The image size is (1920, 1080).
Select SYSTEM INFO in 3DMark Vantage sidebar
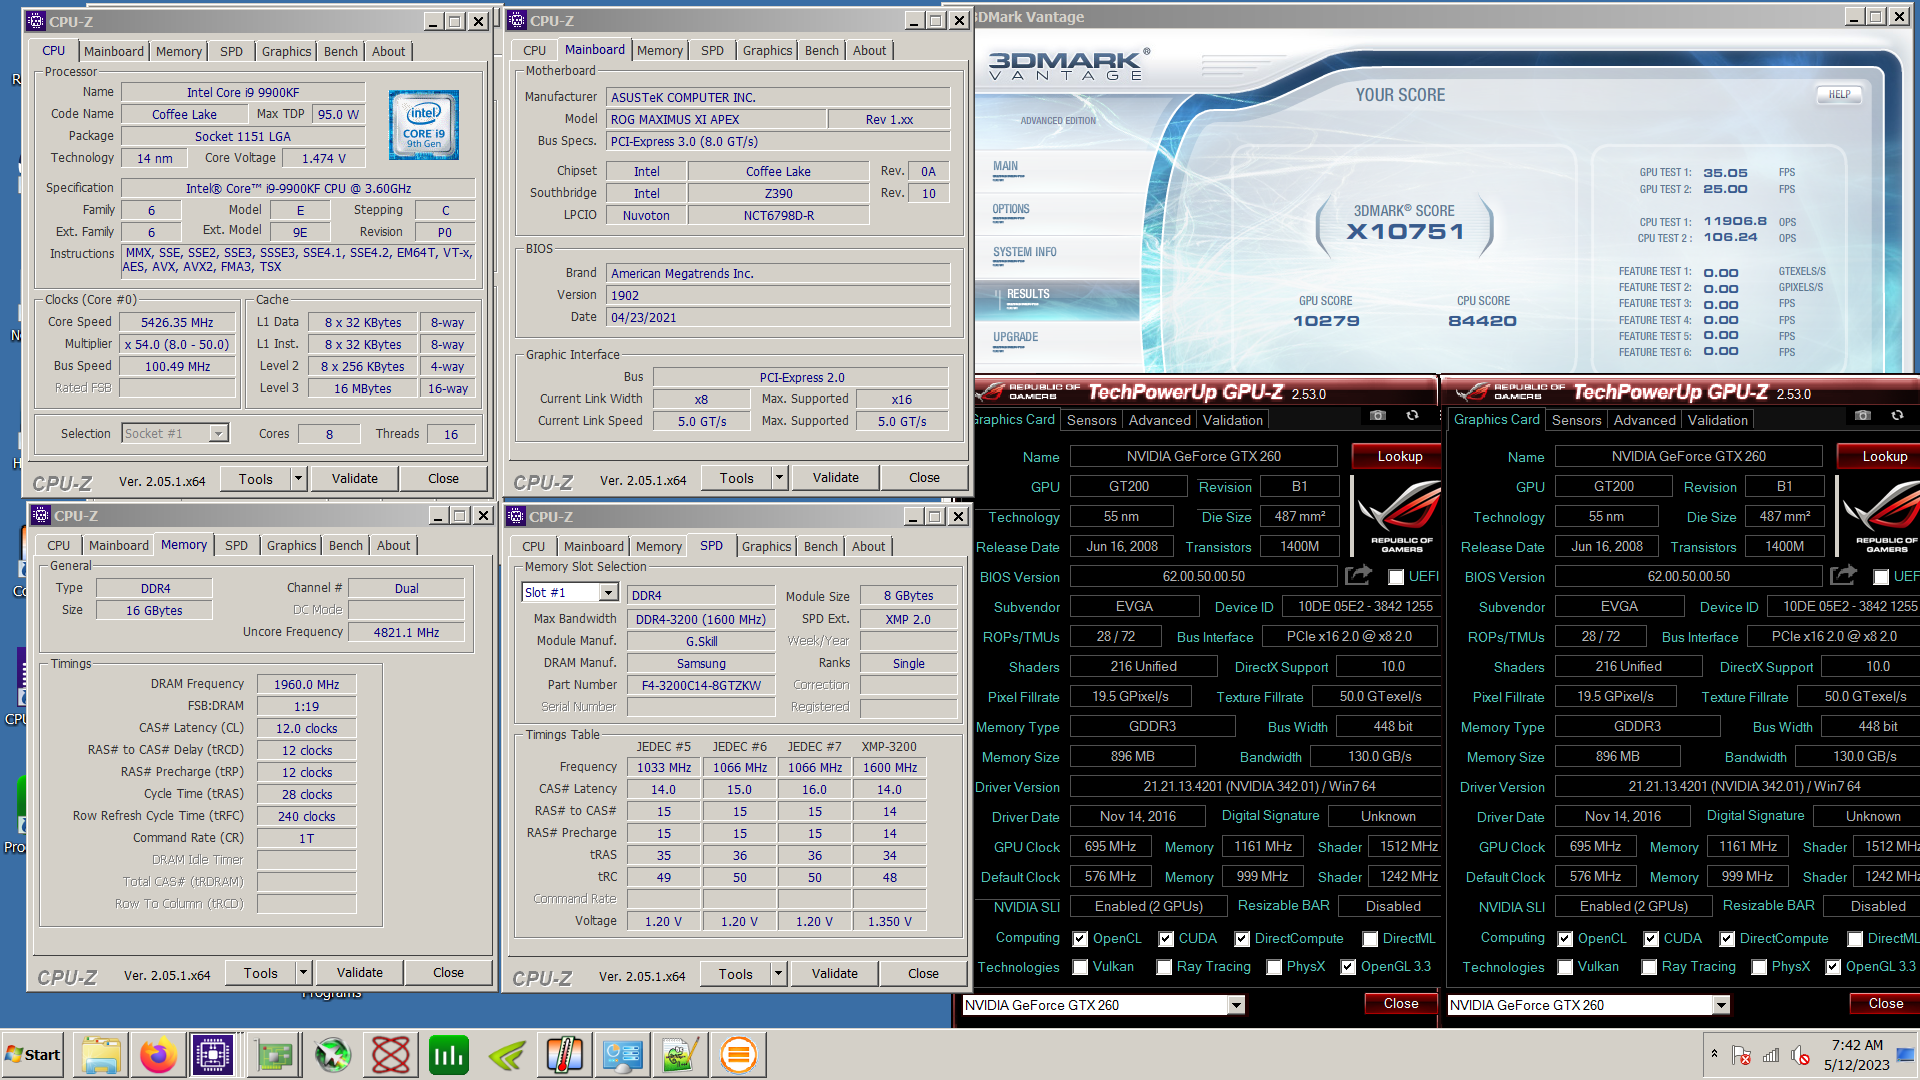(x=1025, y=252)
